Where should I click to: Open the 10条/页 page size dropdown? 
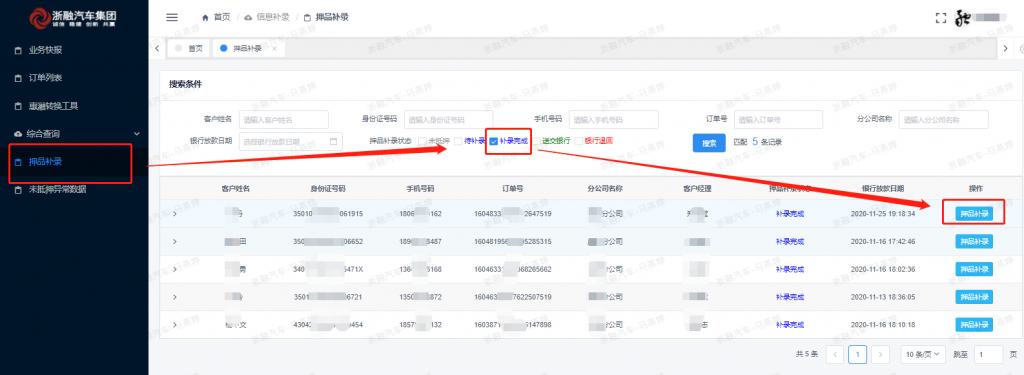coord(923,354)
